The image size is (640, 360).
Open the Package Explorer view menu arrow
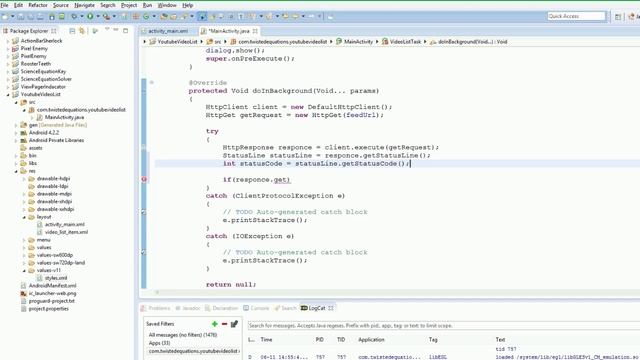(107, 30)
